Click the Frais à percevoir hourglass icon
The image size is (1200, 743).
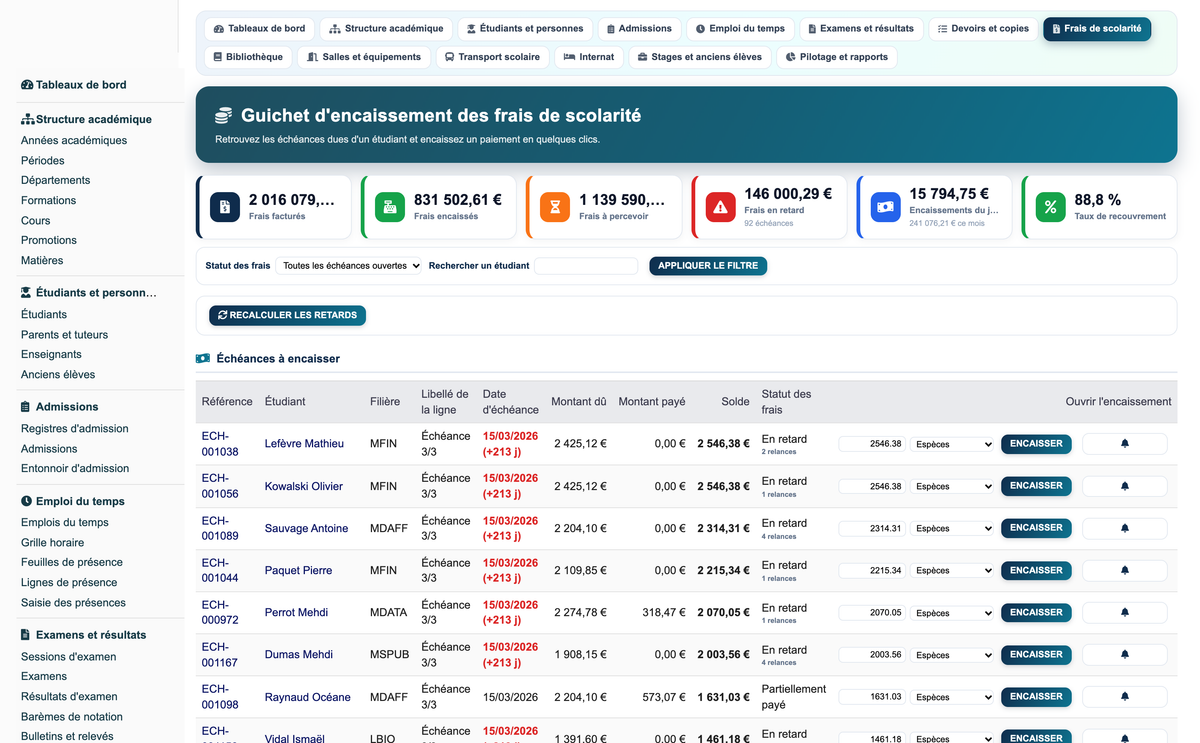point(555,207)
